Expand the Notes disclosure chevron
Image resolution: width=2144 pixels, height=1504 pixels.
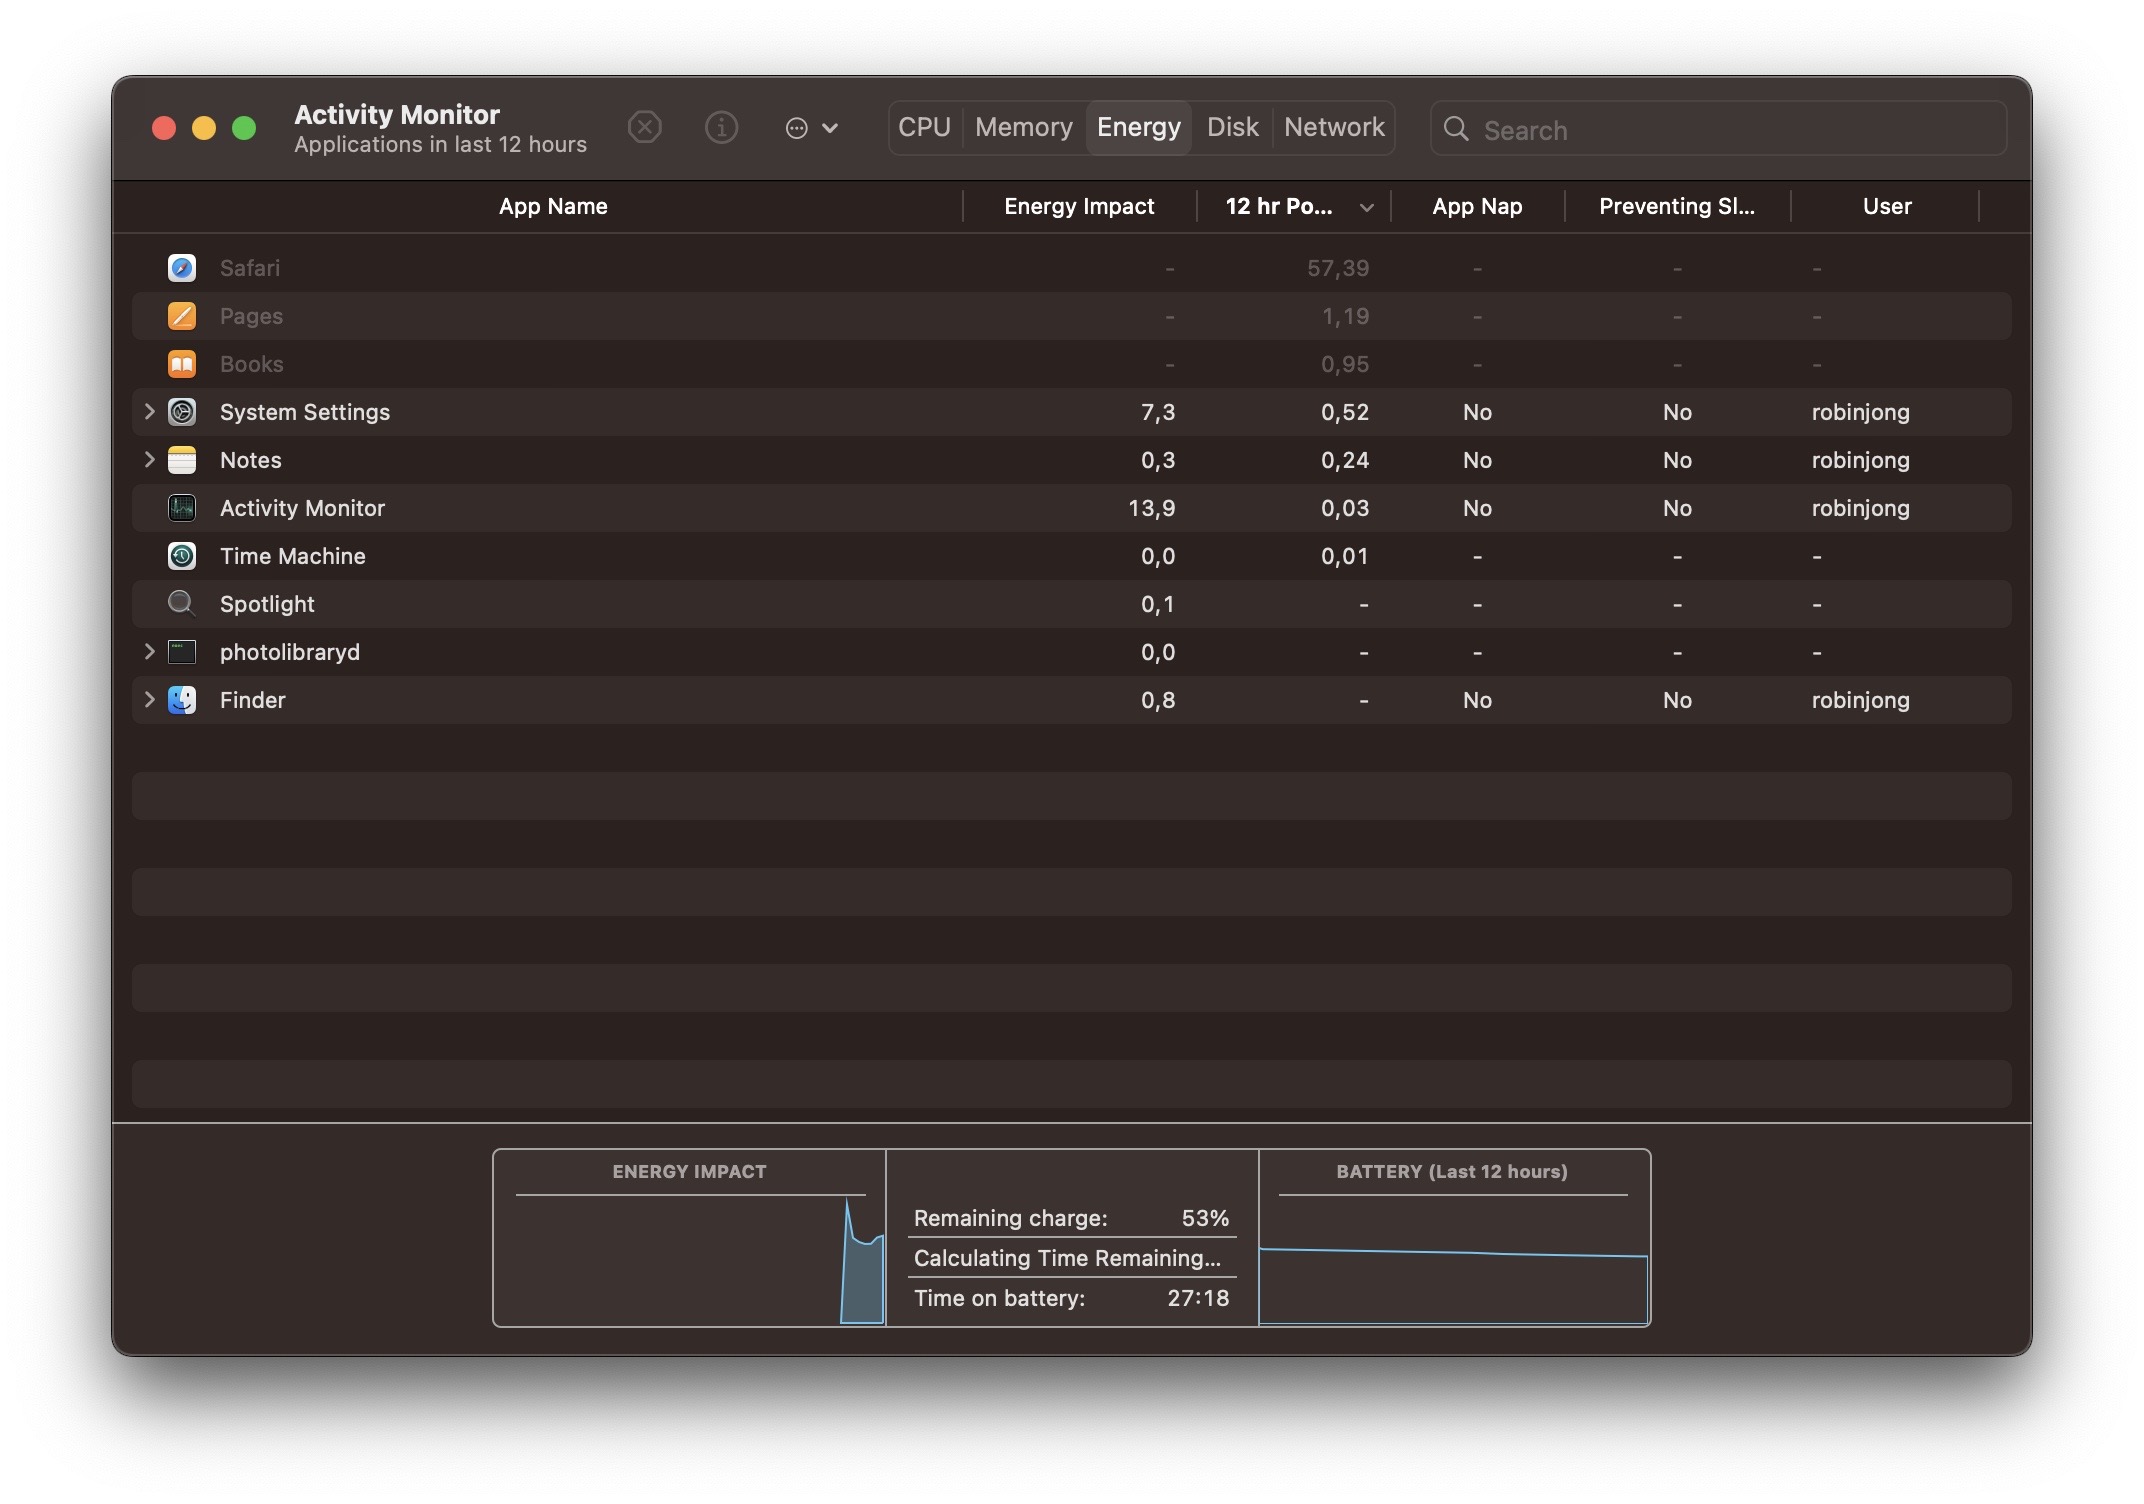pyautogui.click(x=149, y=460)
